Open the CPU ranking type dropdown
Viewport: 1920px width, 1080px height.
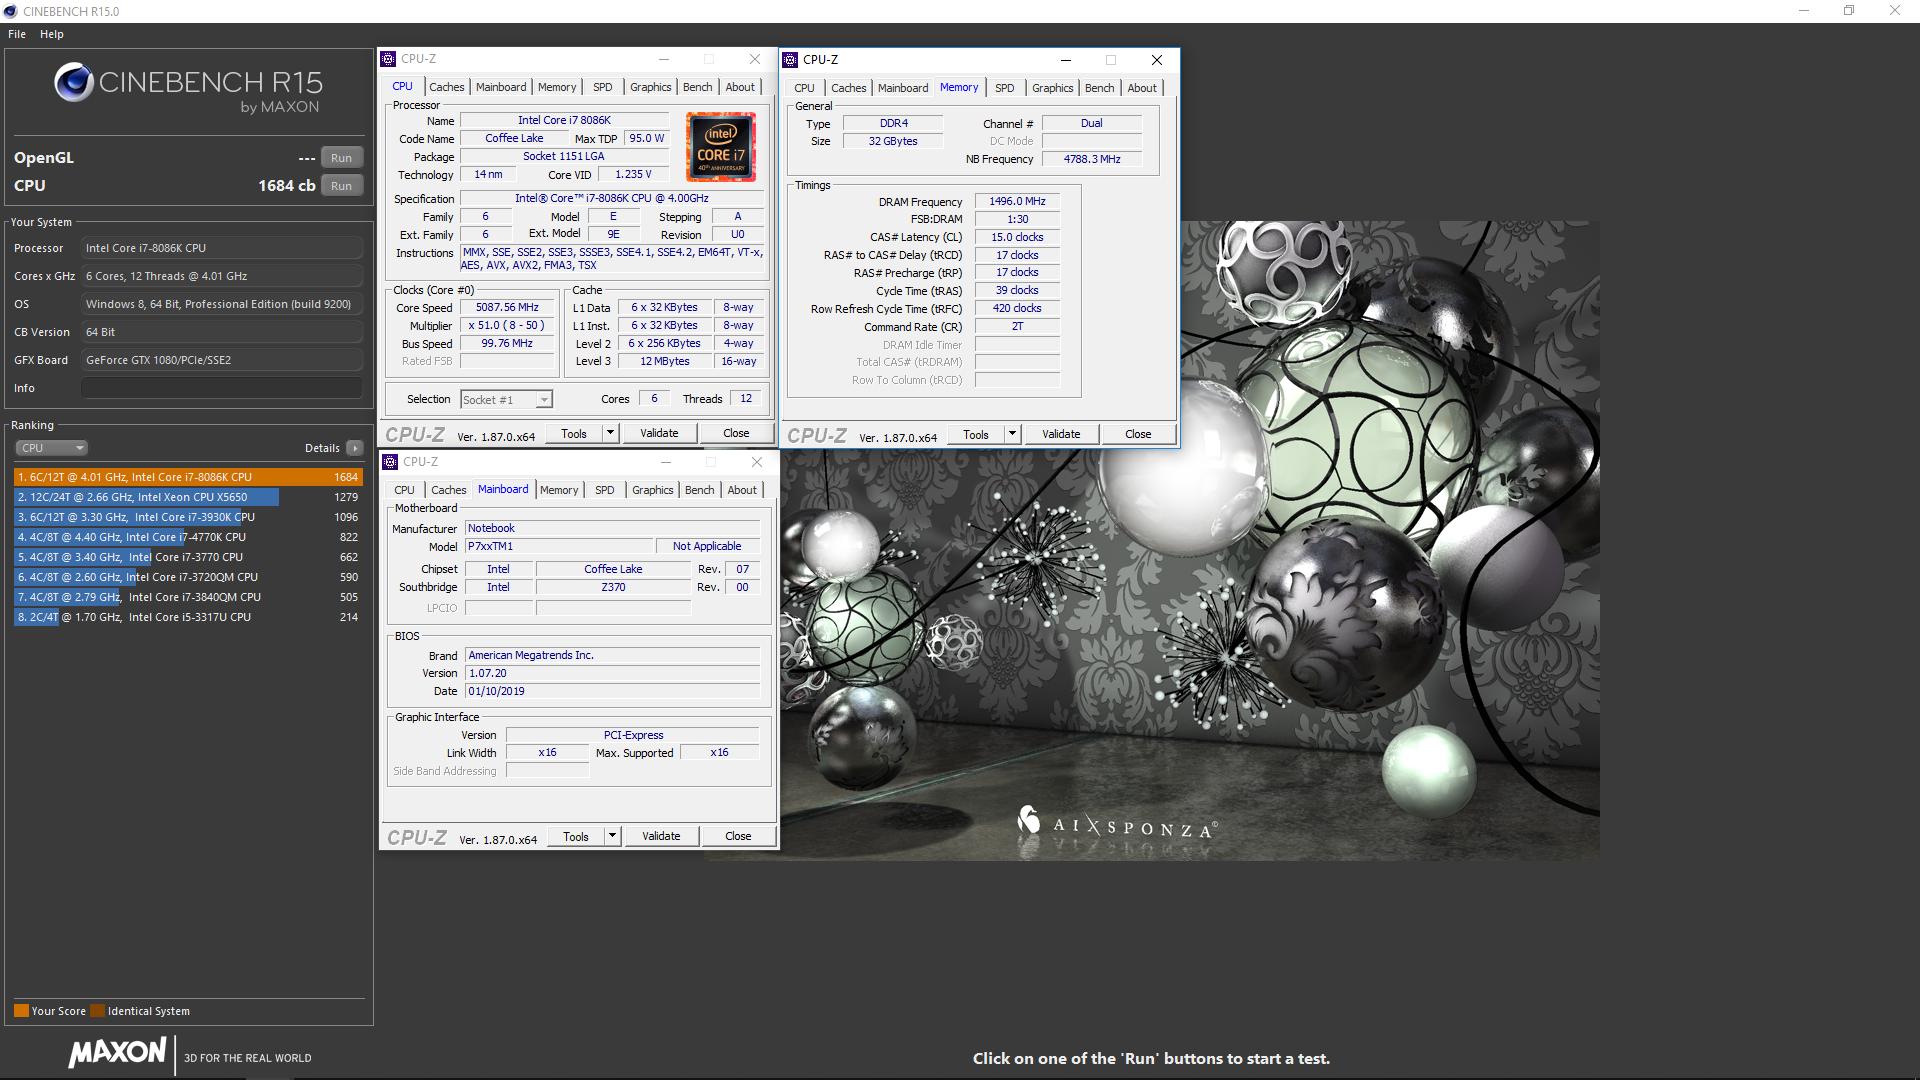pyautogui.click(x=51, y=448)
